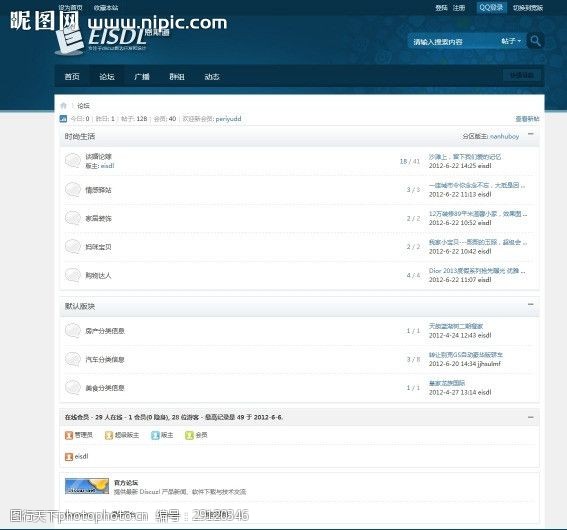Open the 谈婚论嫁 forum

98,157
